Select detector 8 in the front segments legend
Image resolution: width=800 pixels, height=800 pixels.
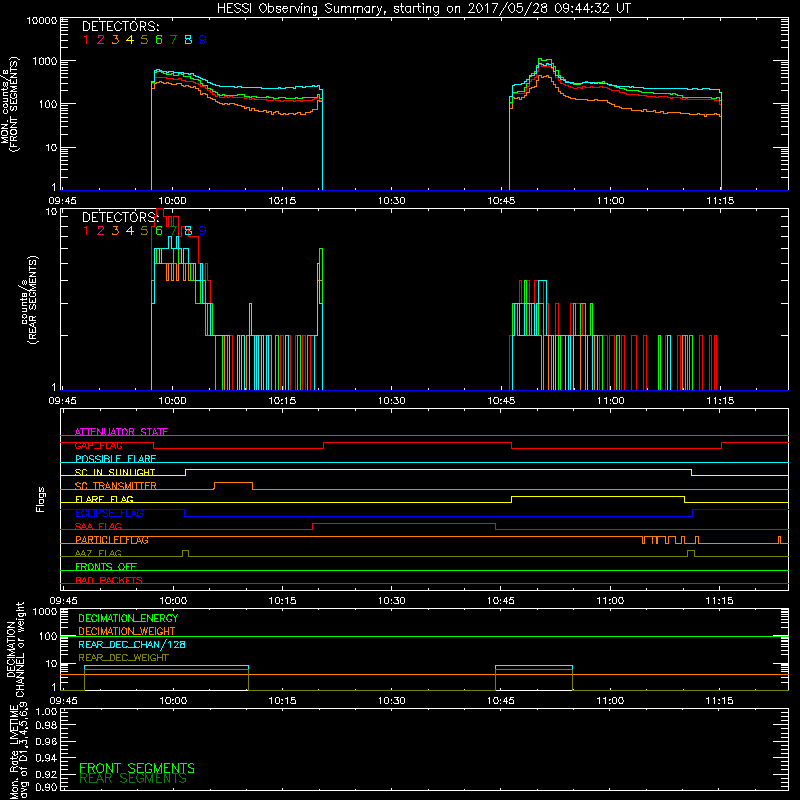[188, 40]
